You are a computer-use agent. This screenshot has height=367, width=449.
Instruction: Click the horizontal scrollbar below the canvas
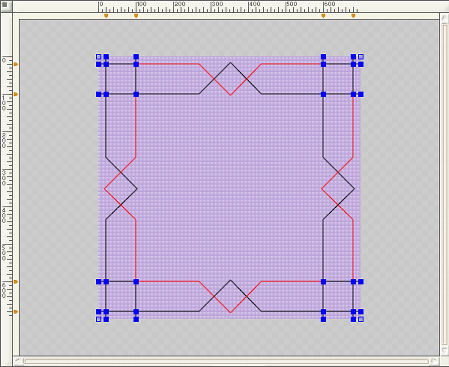pos(226,361)
